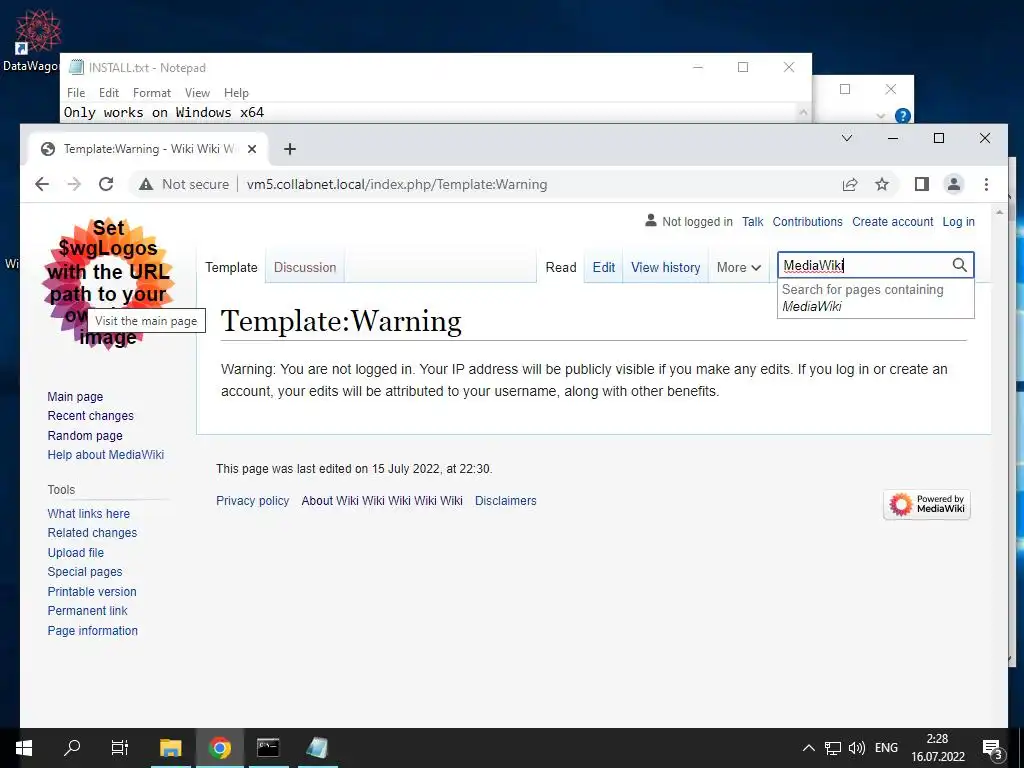Go back using Chrome's back arrow

pos(42,184)
